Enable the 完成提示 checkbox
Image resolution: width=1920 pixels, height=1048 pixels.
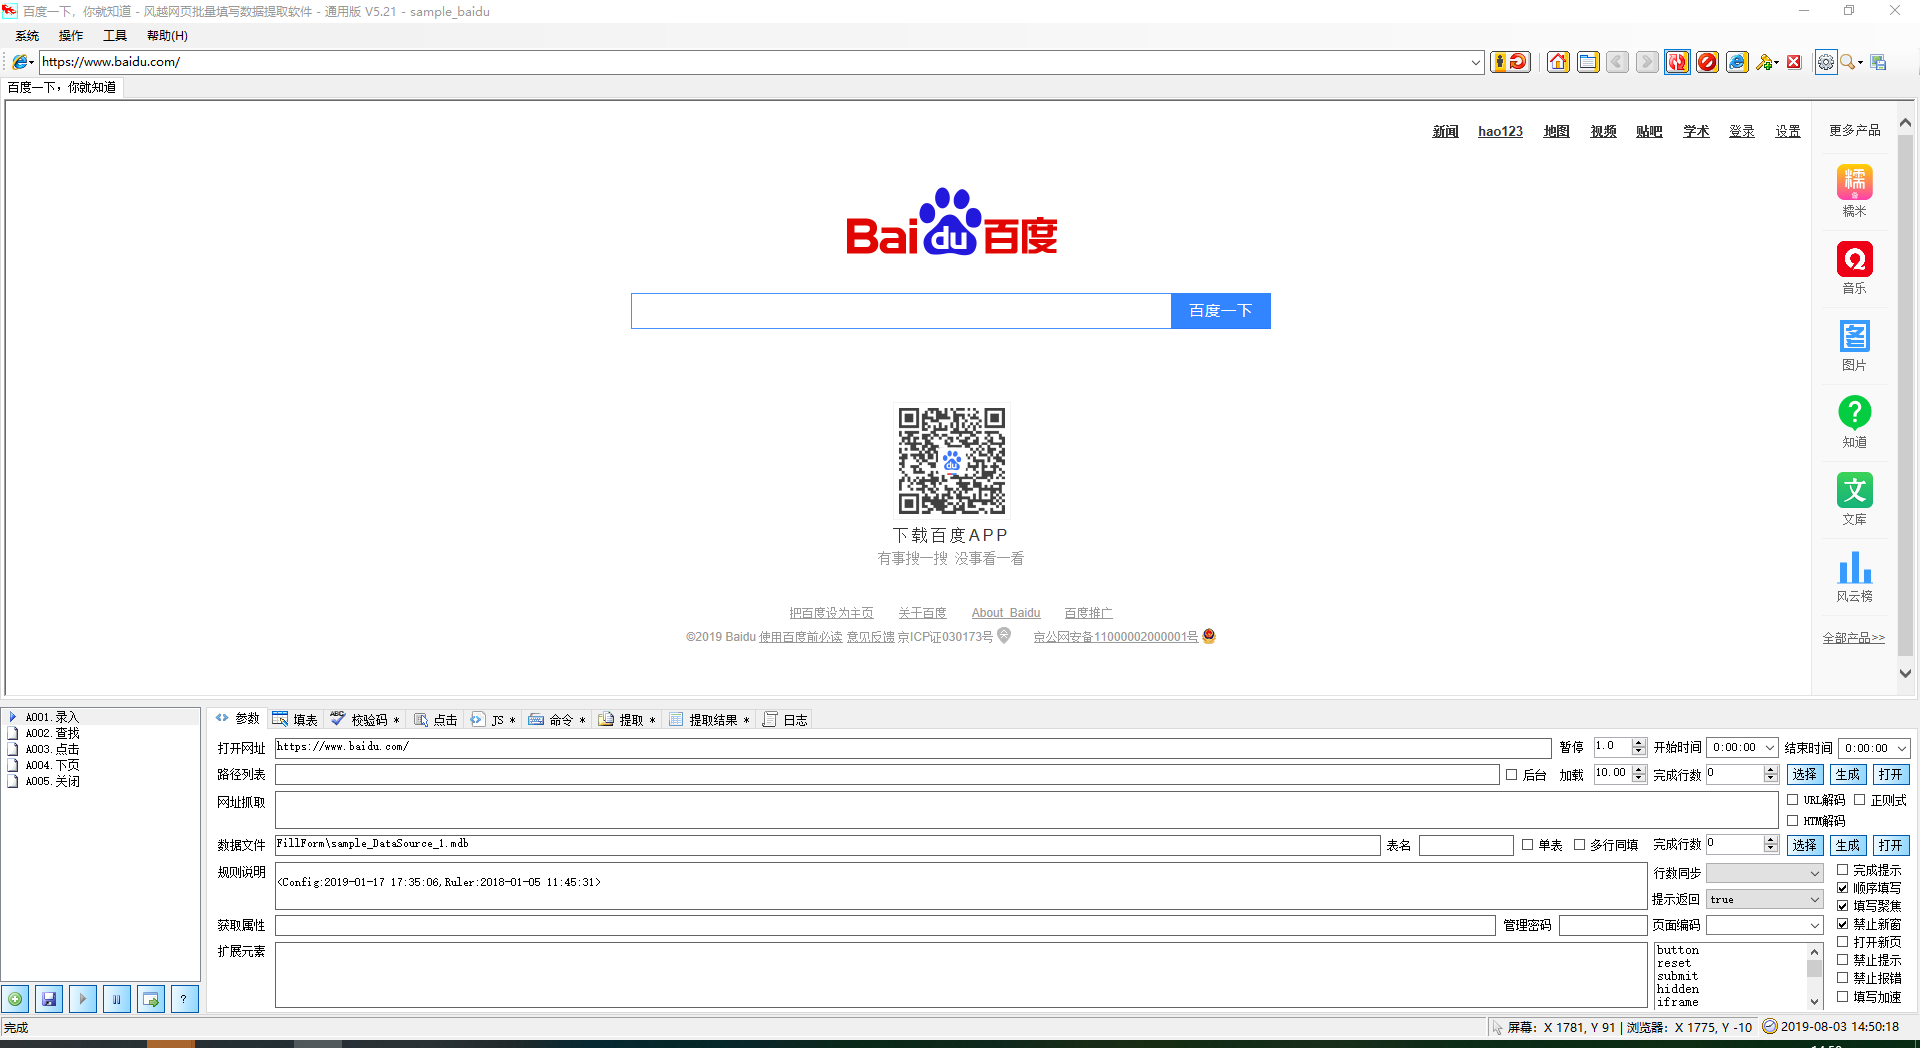pos(1842,870)
